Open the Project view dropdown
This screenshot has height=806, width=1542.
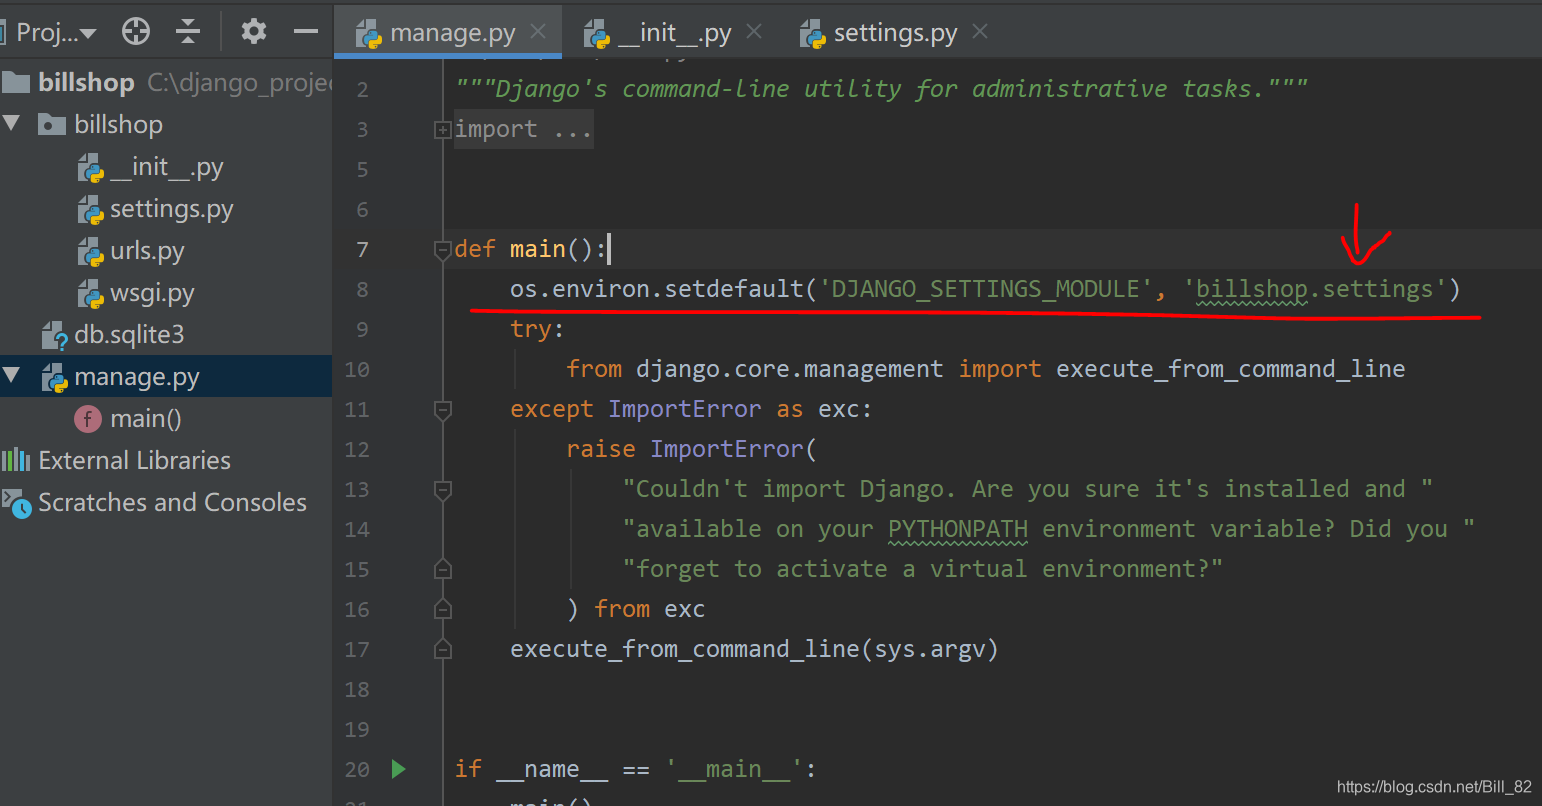pyautogui.click(x=56, y=32)
